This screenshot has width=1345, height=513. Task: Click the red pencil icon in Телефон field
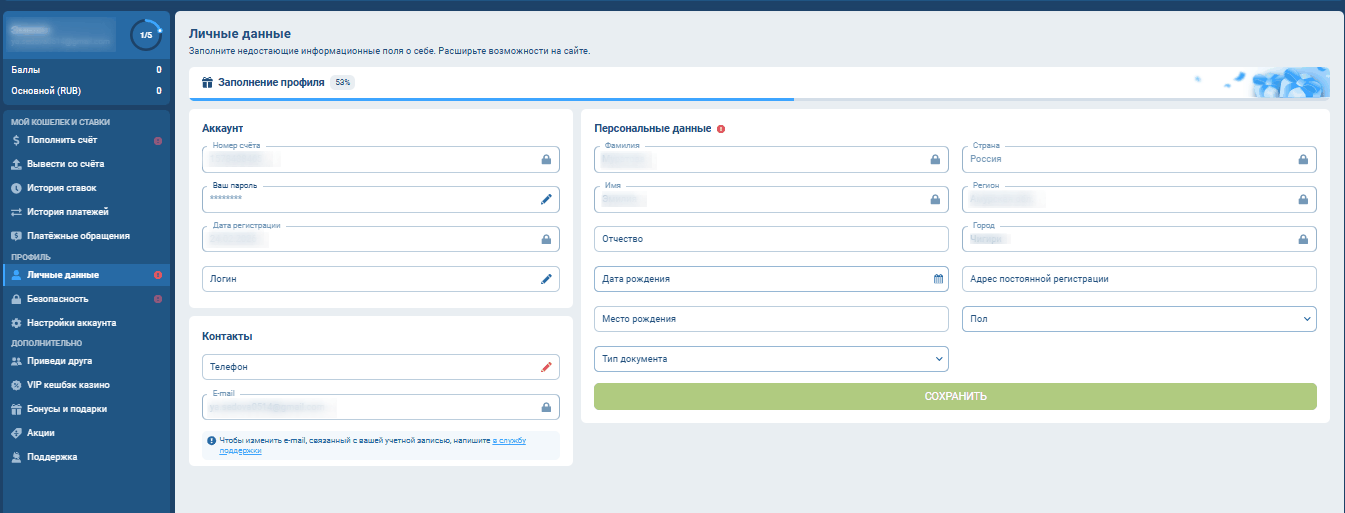(x=546, y=367)
